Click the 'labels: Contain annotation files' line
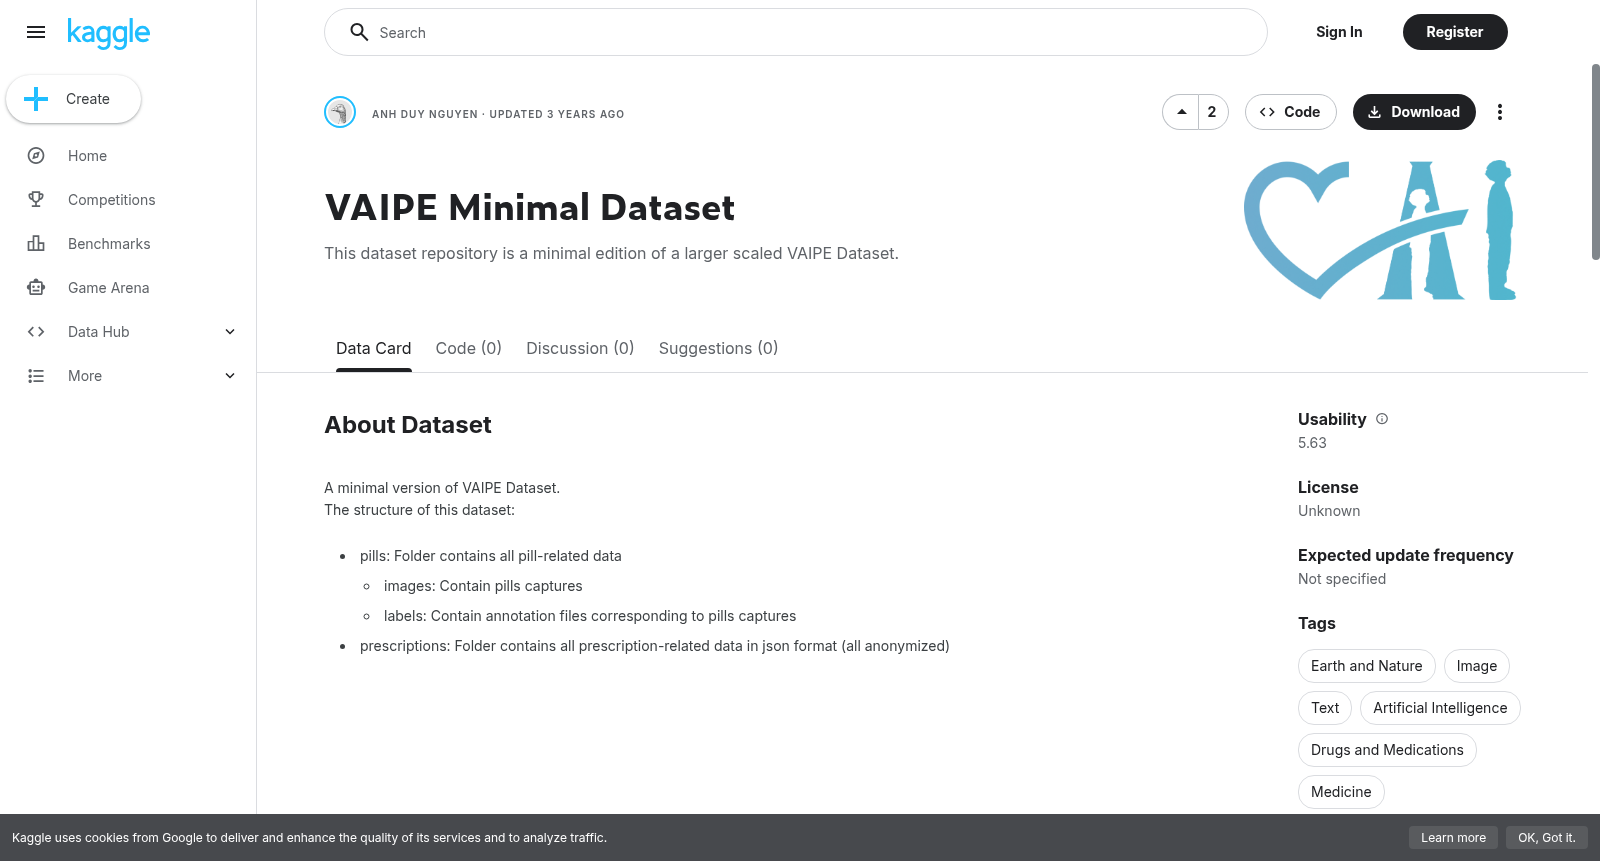 point(590,616)
